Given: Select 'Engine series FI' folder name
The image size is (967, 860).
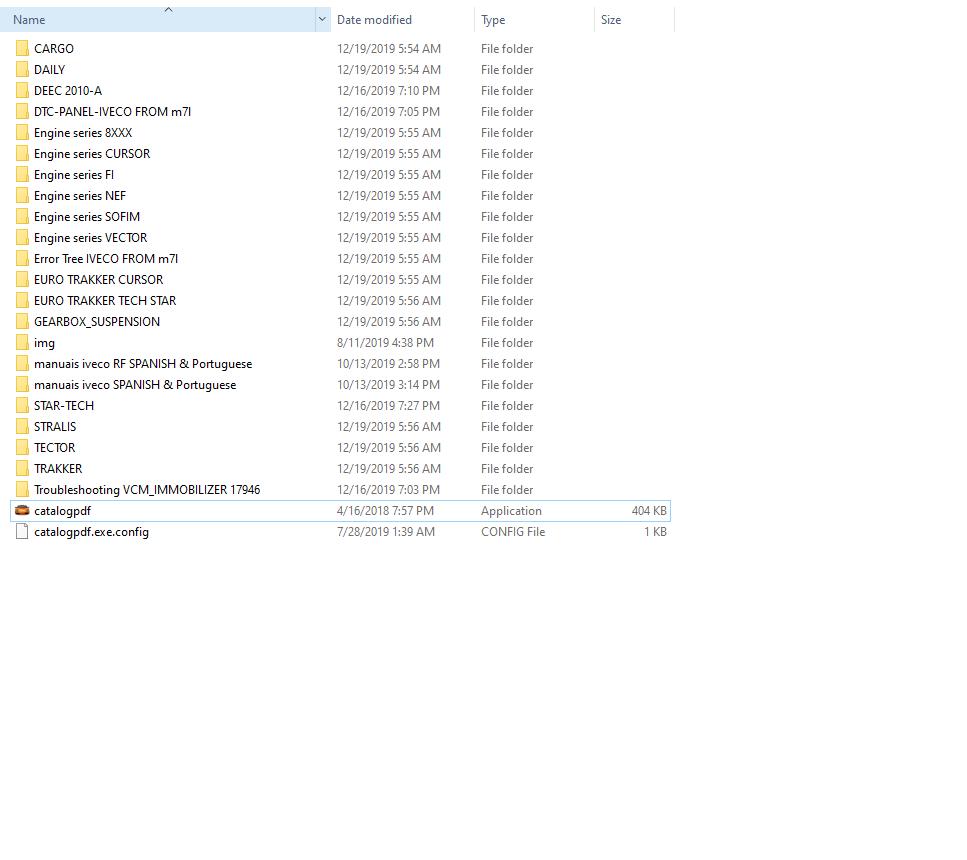Looking at the screenshot, I should tap(74, 174).
